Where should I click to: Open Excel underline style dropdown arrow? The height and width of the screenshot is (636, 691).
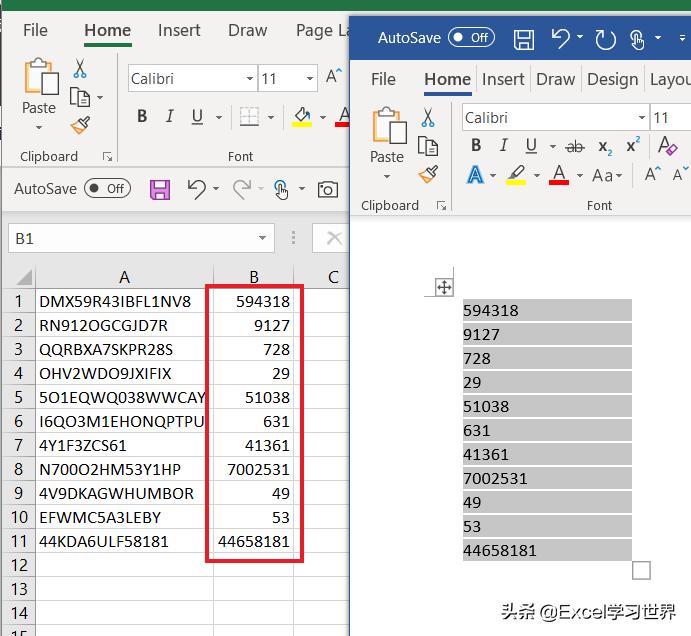click(x=219, y=117)
